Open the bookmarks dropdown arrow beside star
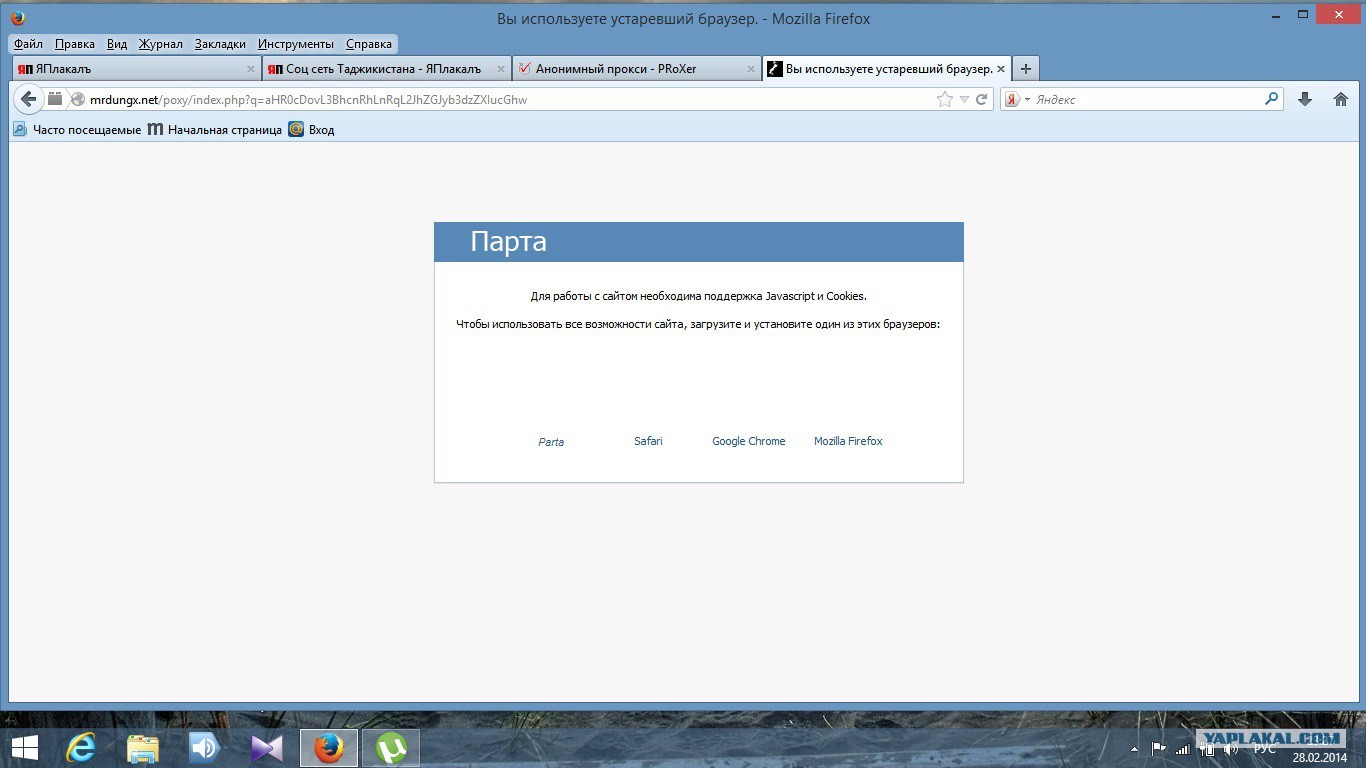Screen dimensions: 1366x768 point(964,100)
